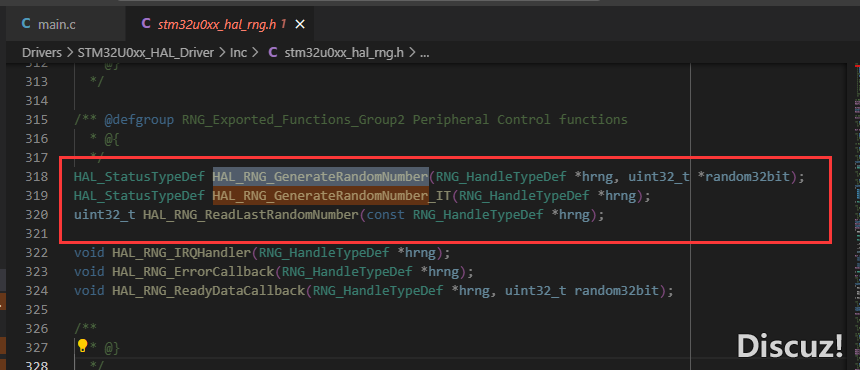Click HAL_RNG_ReadyDataCallback function name
Viewport: 860px width, 370px height.
coord(208,291)
